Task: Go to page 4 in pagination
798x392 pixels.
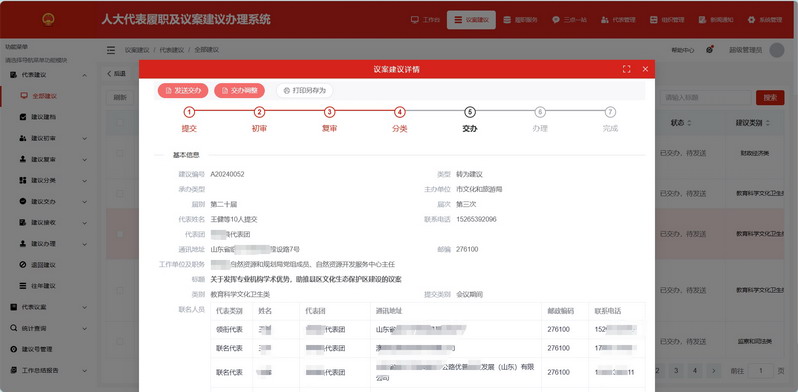Action: click(x=695, y=371)
